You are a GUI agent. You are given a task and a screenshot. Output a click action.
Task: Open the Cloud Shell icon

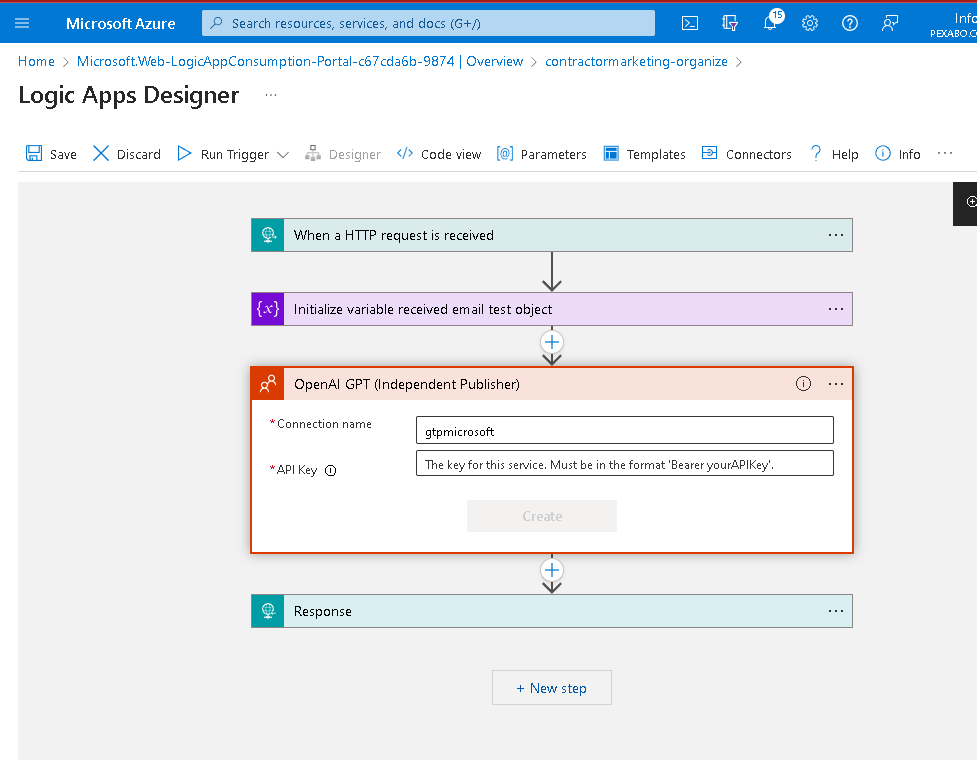pyautogui.click(x=690, y=24)
